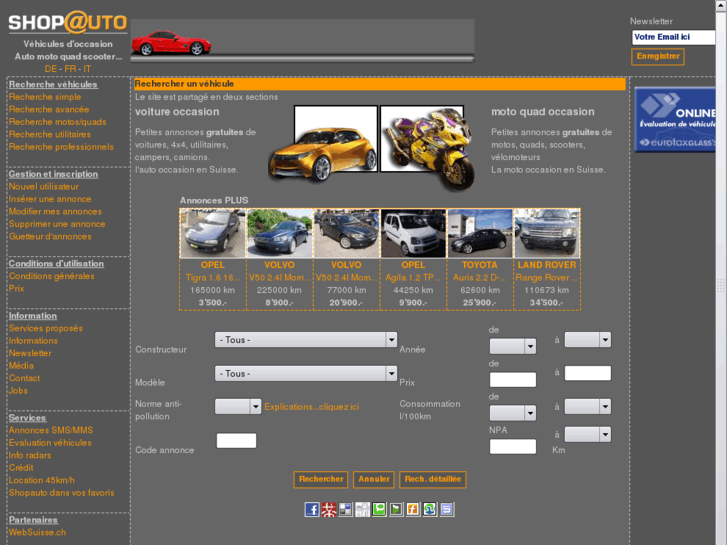Open the yellow motorcycle image
The width and height of the screenshot is (727, 545).
point(427,147)
